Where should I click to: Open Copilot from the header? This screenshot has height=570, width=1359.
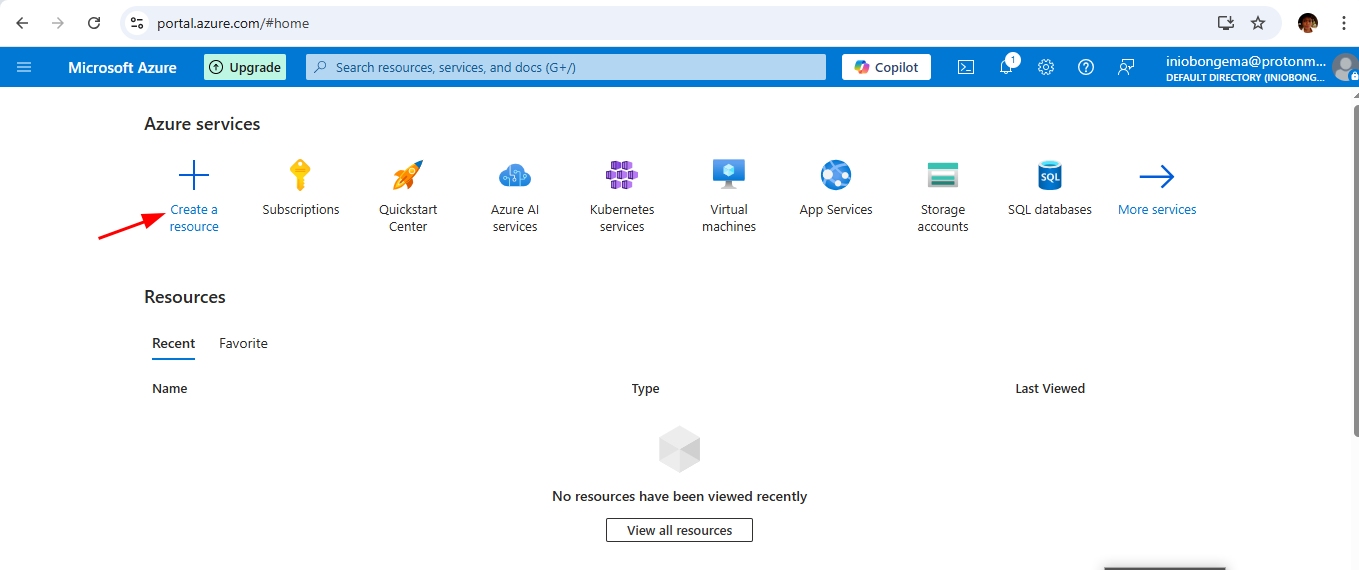point(886,67)
